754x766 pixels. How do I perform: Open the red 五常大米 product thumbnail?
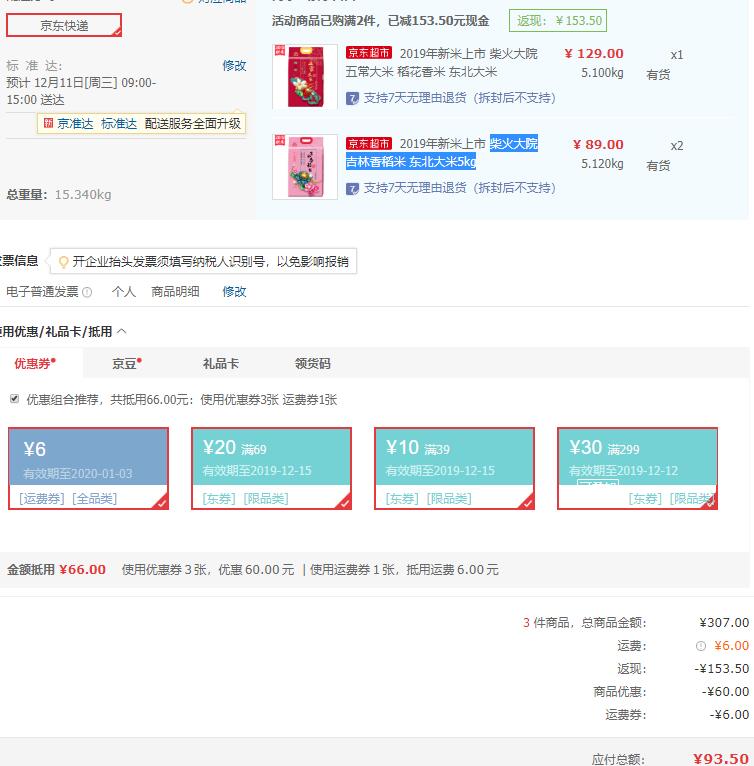click(x=305, y=76)
